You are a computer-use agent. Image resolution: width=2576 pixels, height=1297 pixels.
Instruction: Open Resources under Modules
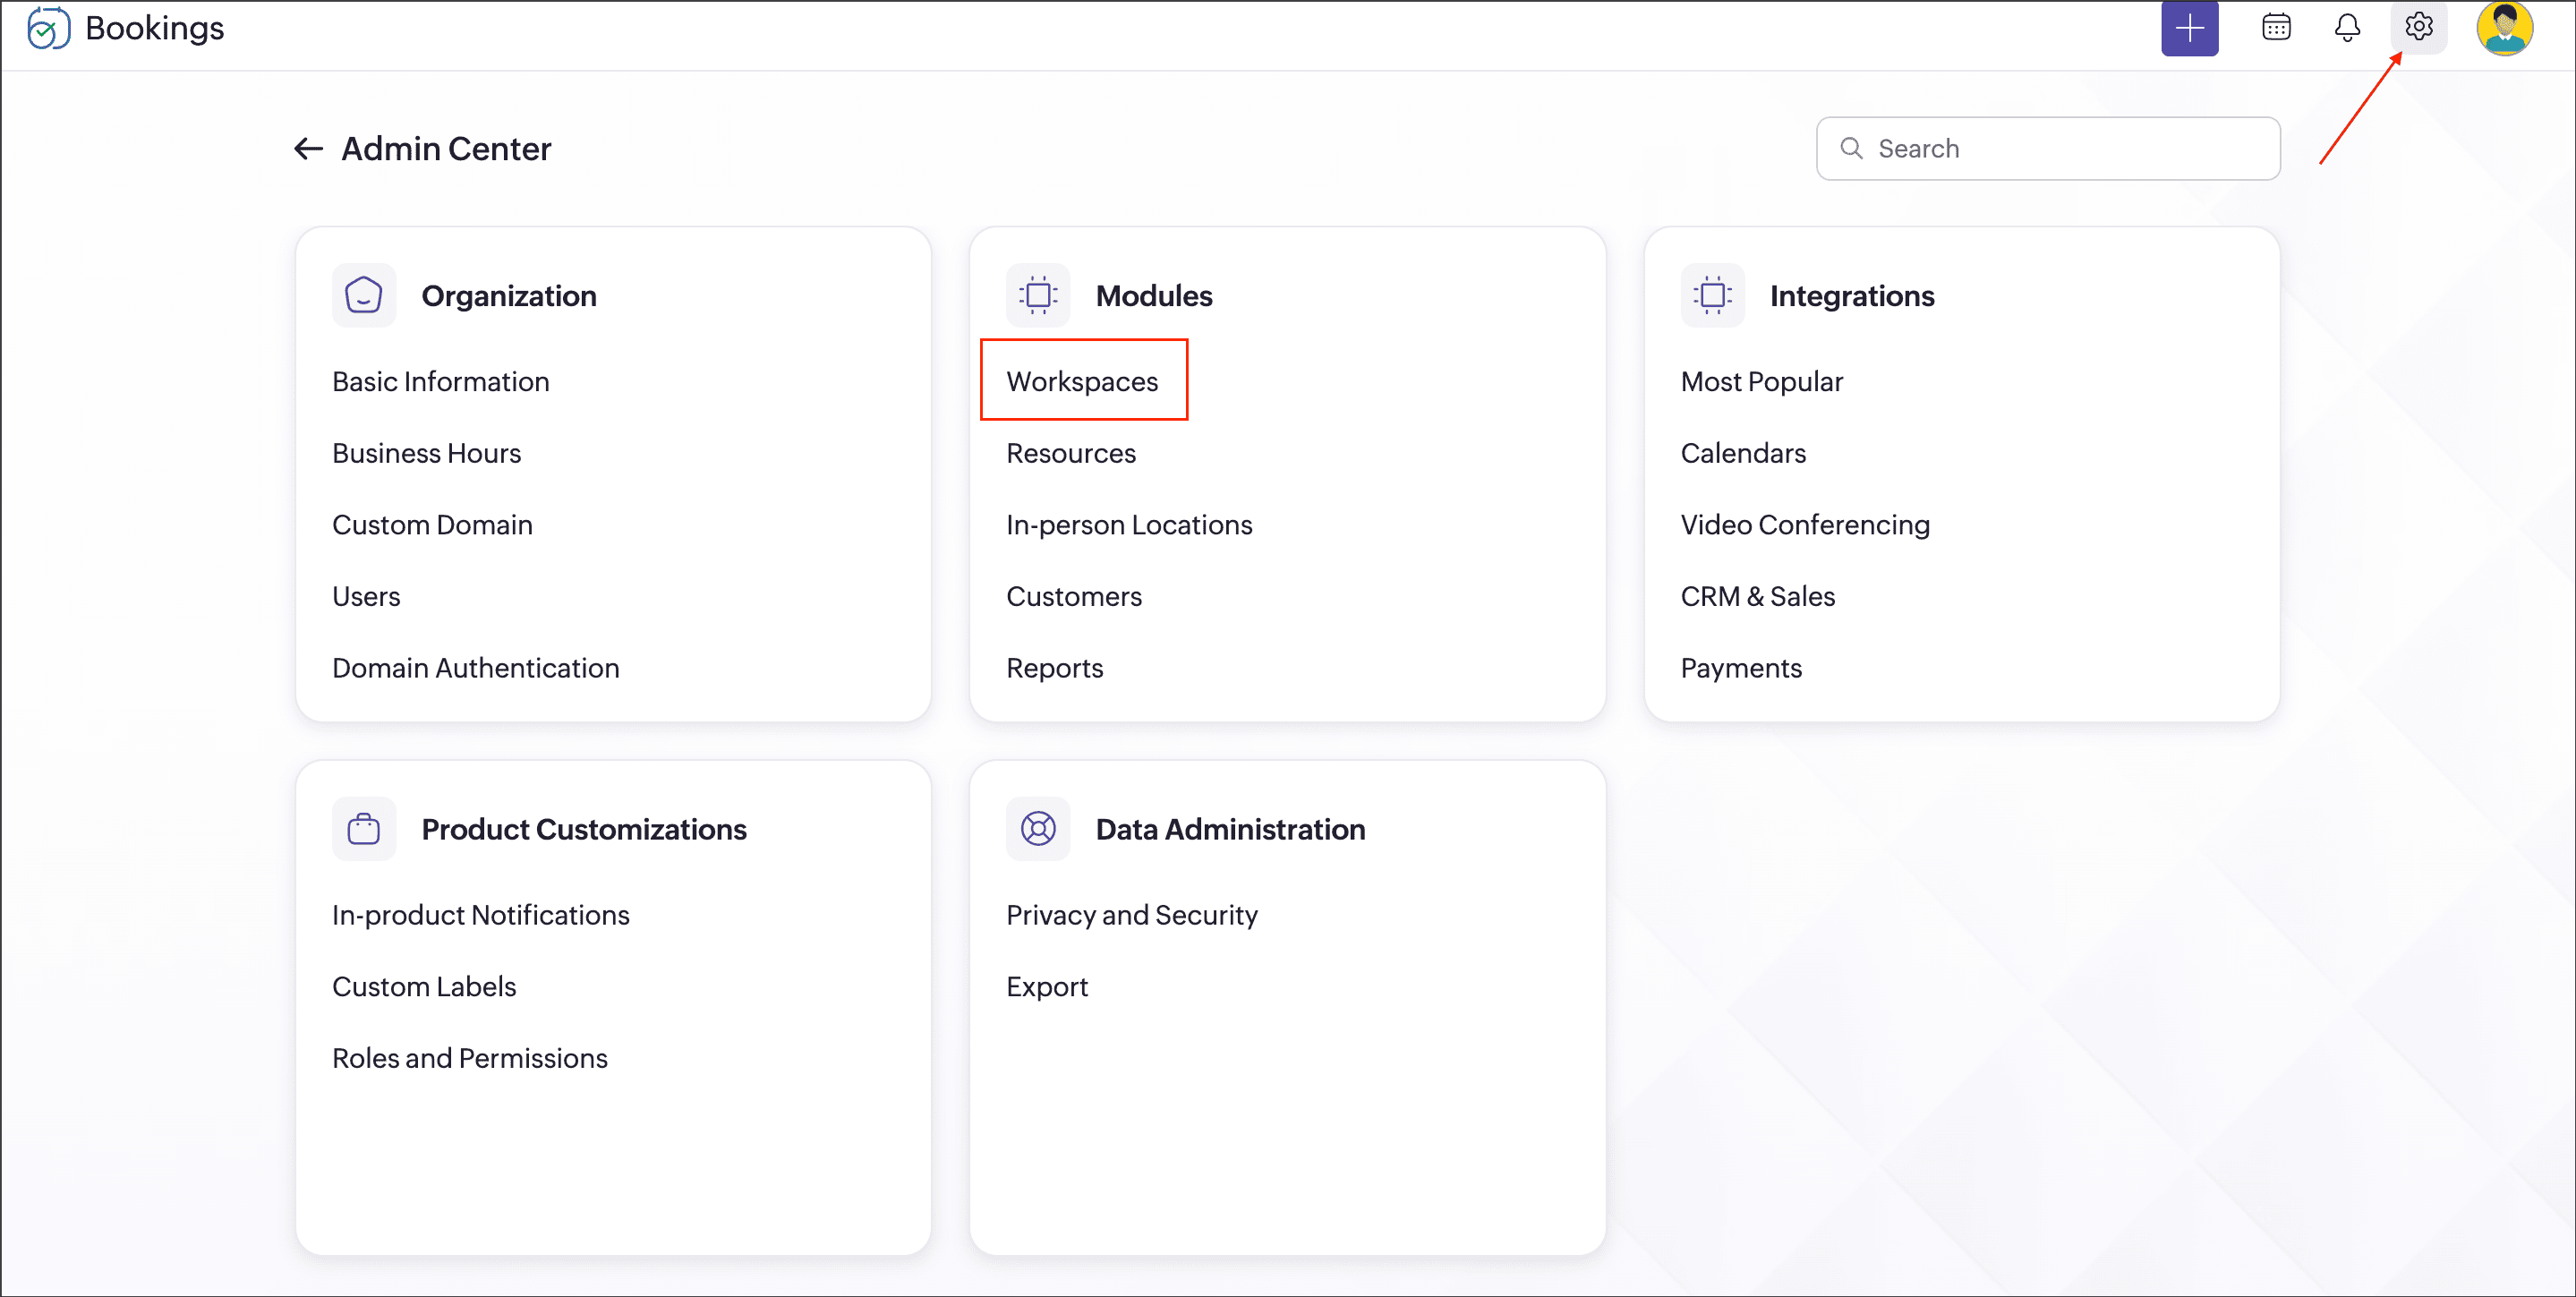[x=1071, y=453]
